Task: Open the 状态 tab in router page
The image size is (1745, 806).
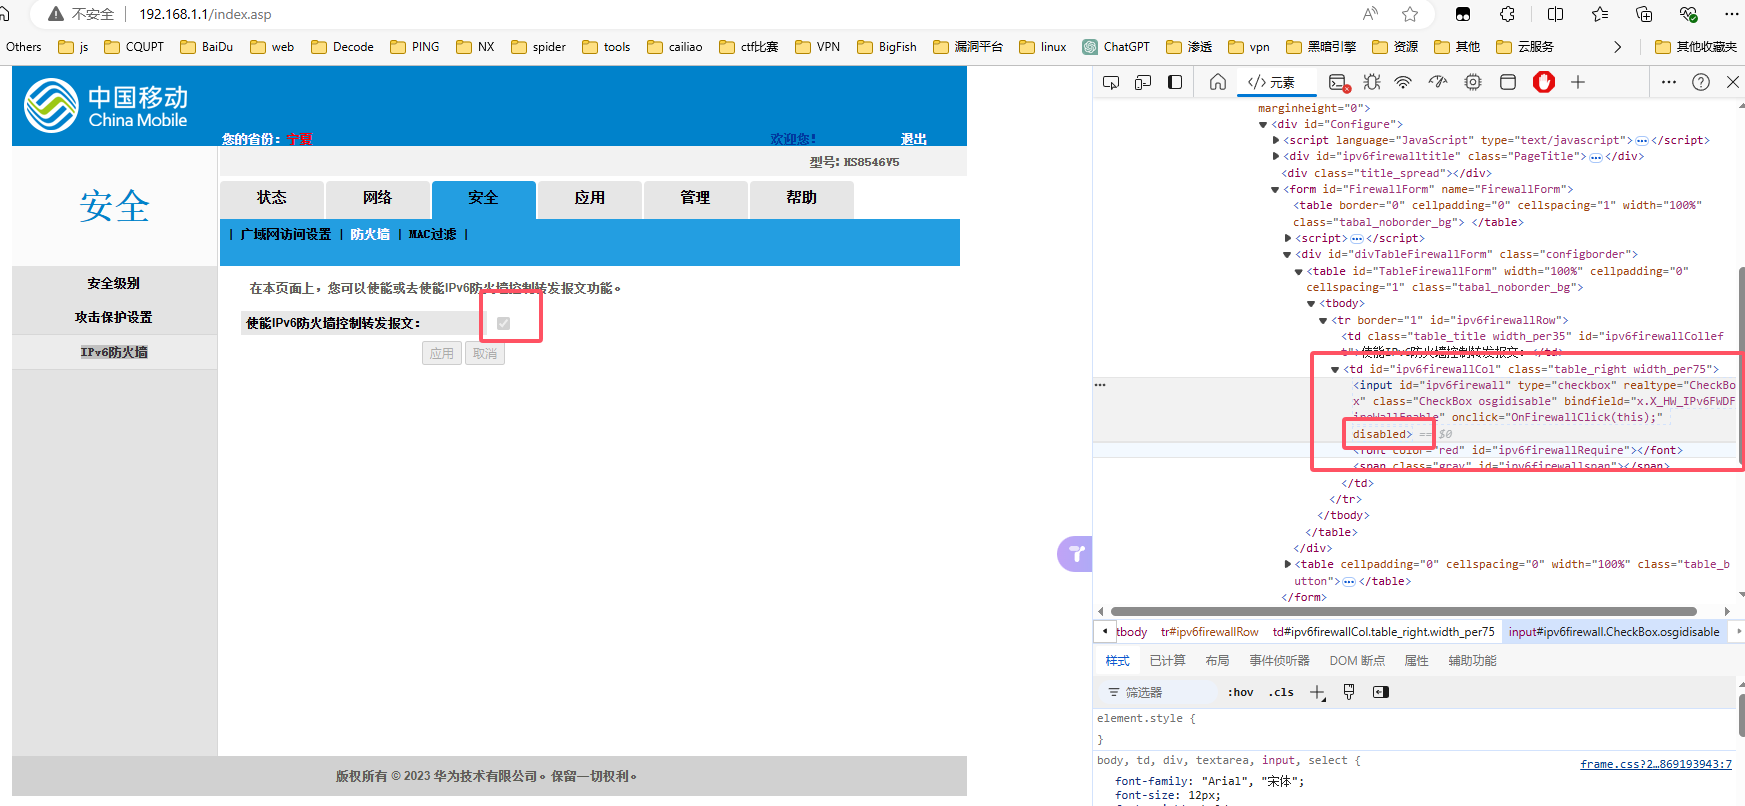Action: 272,199
